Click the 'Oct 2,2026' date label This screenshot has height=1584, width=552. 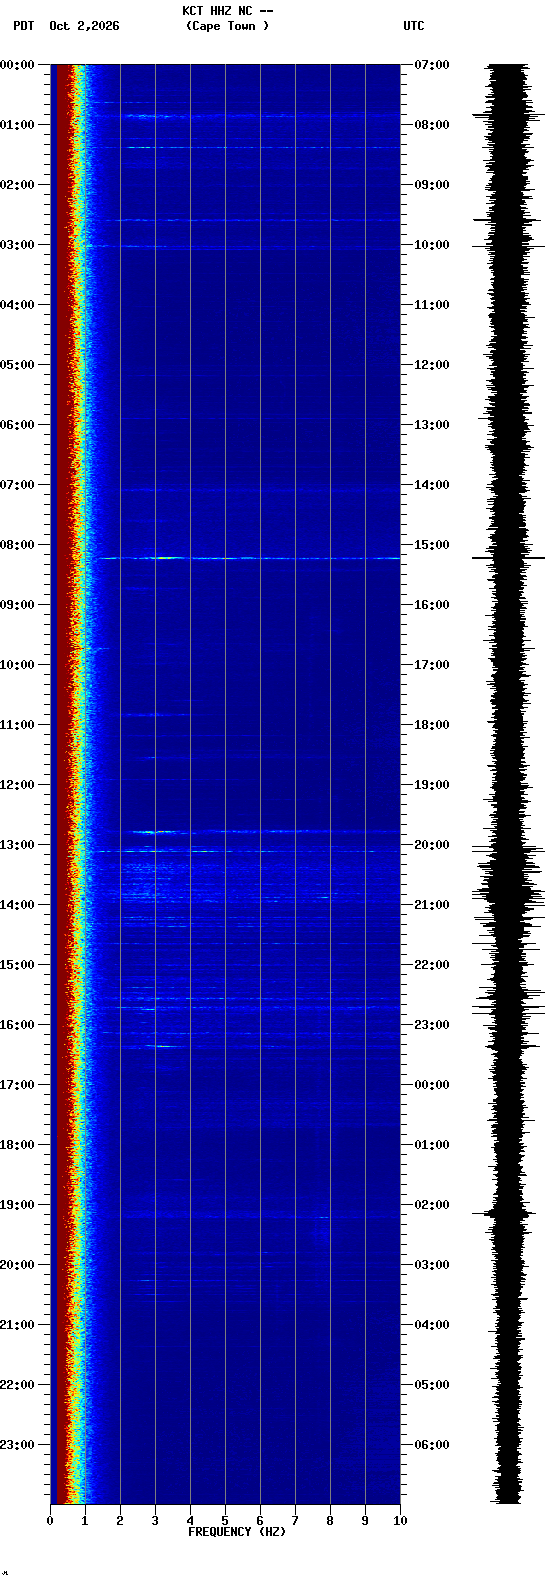[x=84, y=26]
